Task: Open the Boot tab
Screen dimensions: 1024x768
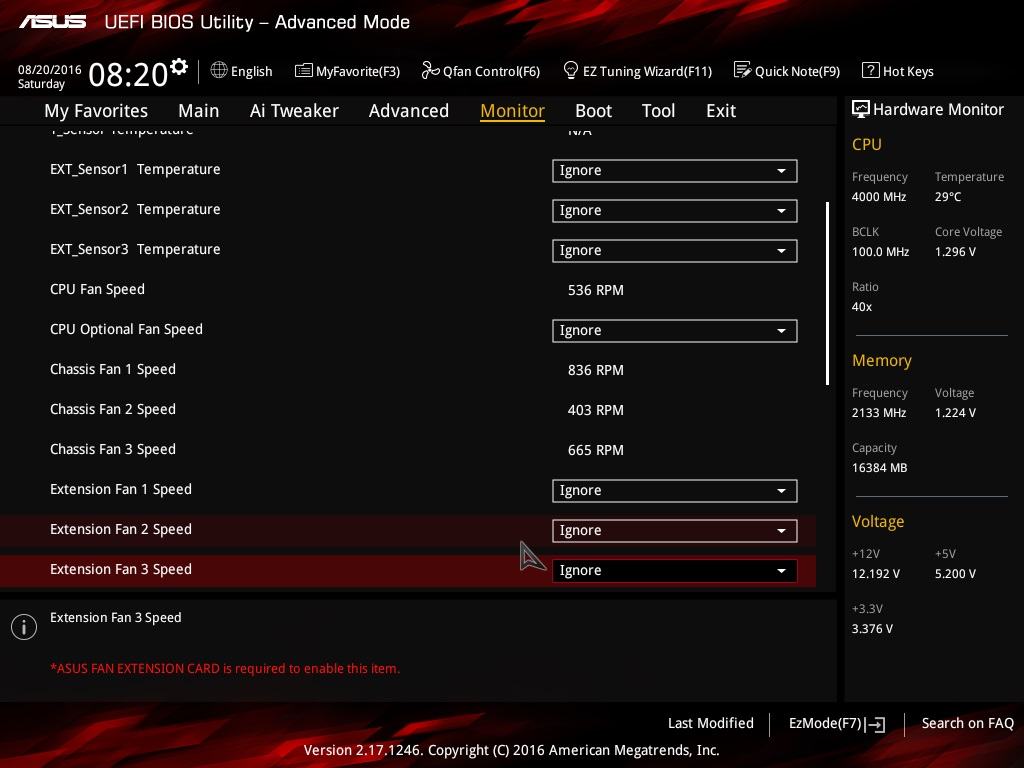Action: [x=593, y=111]
